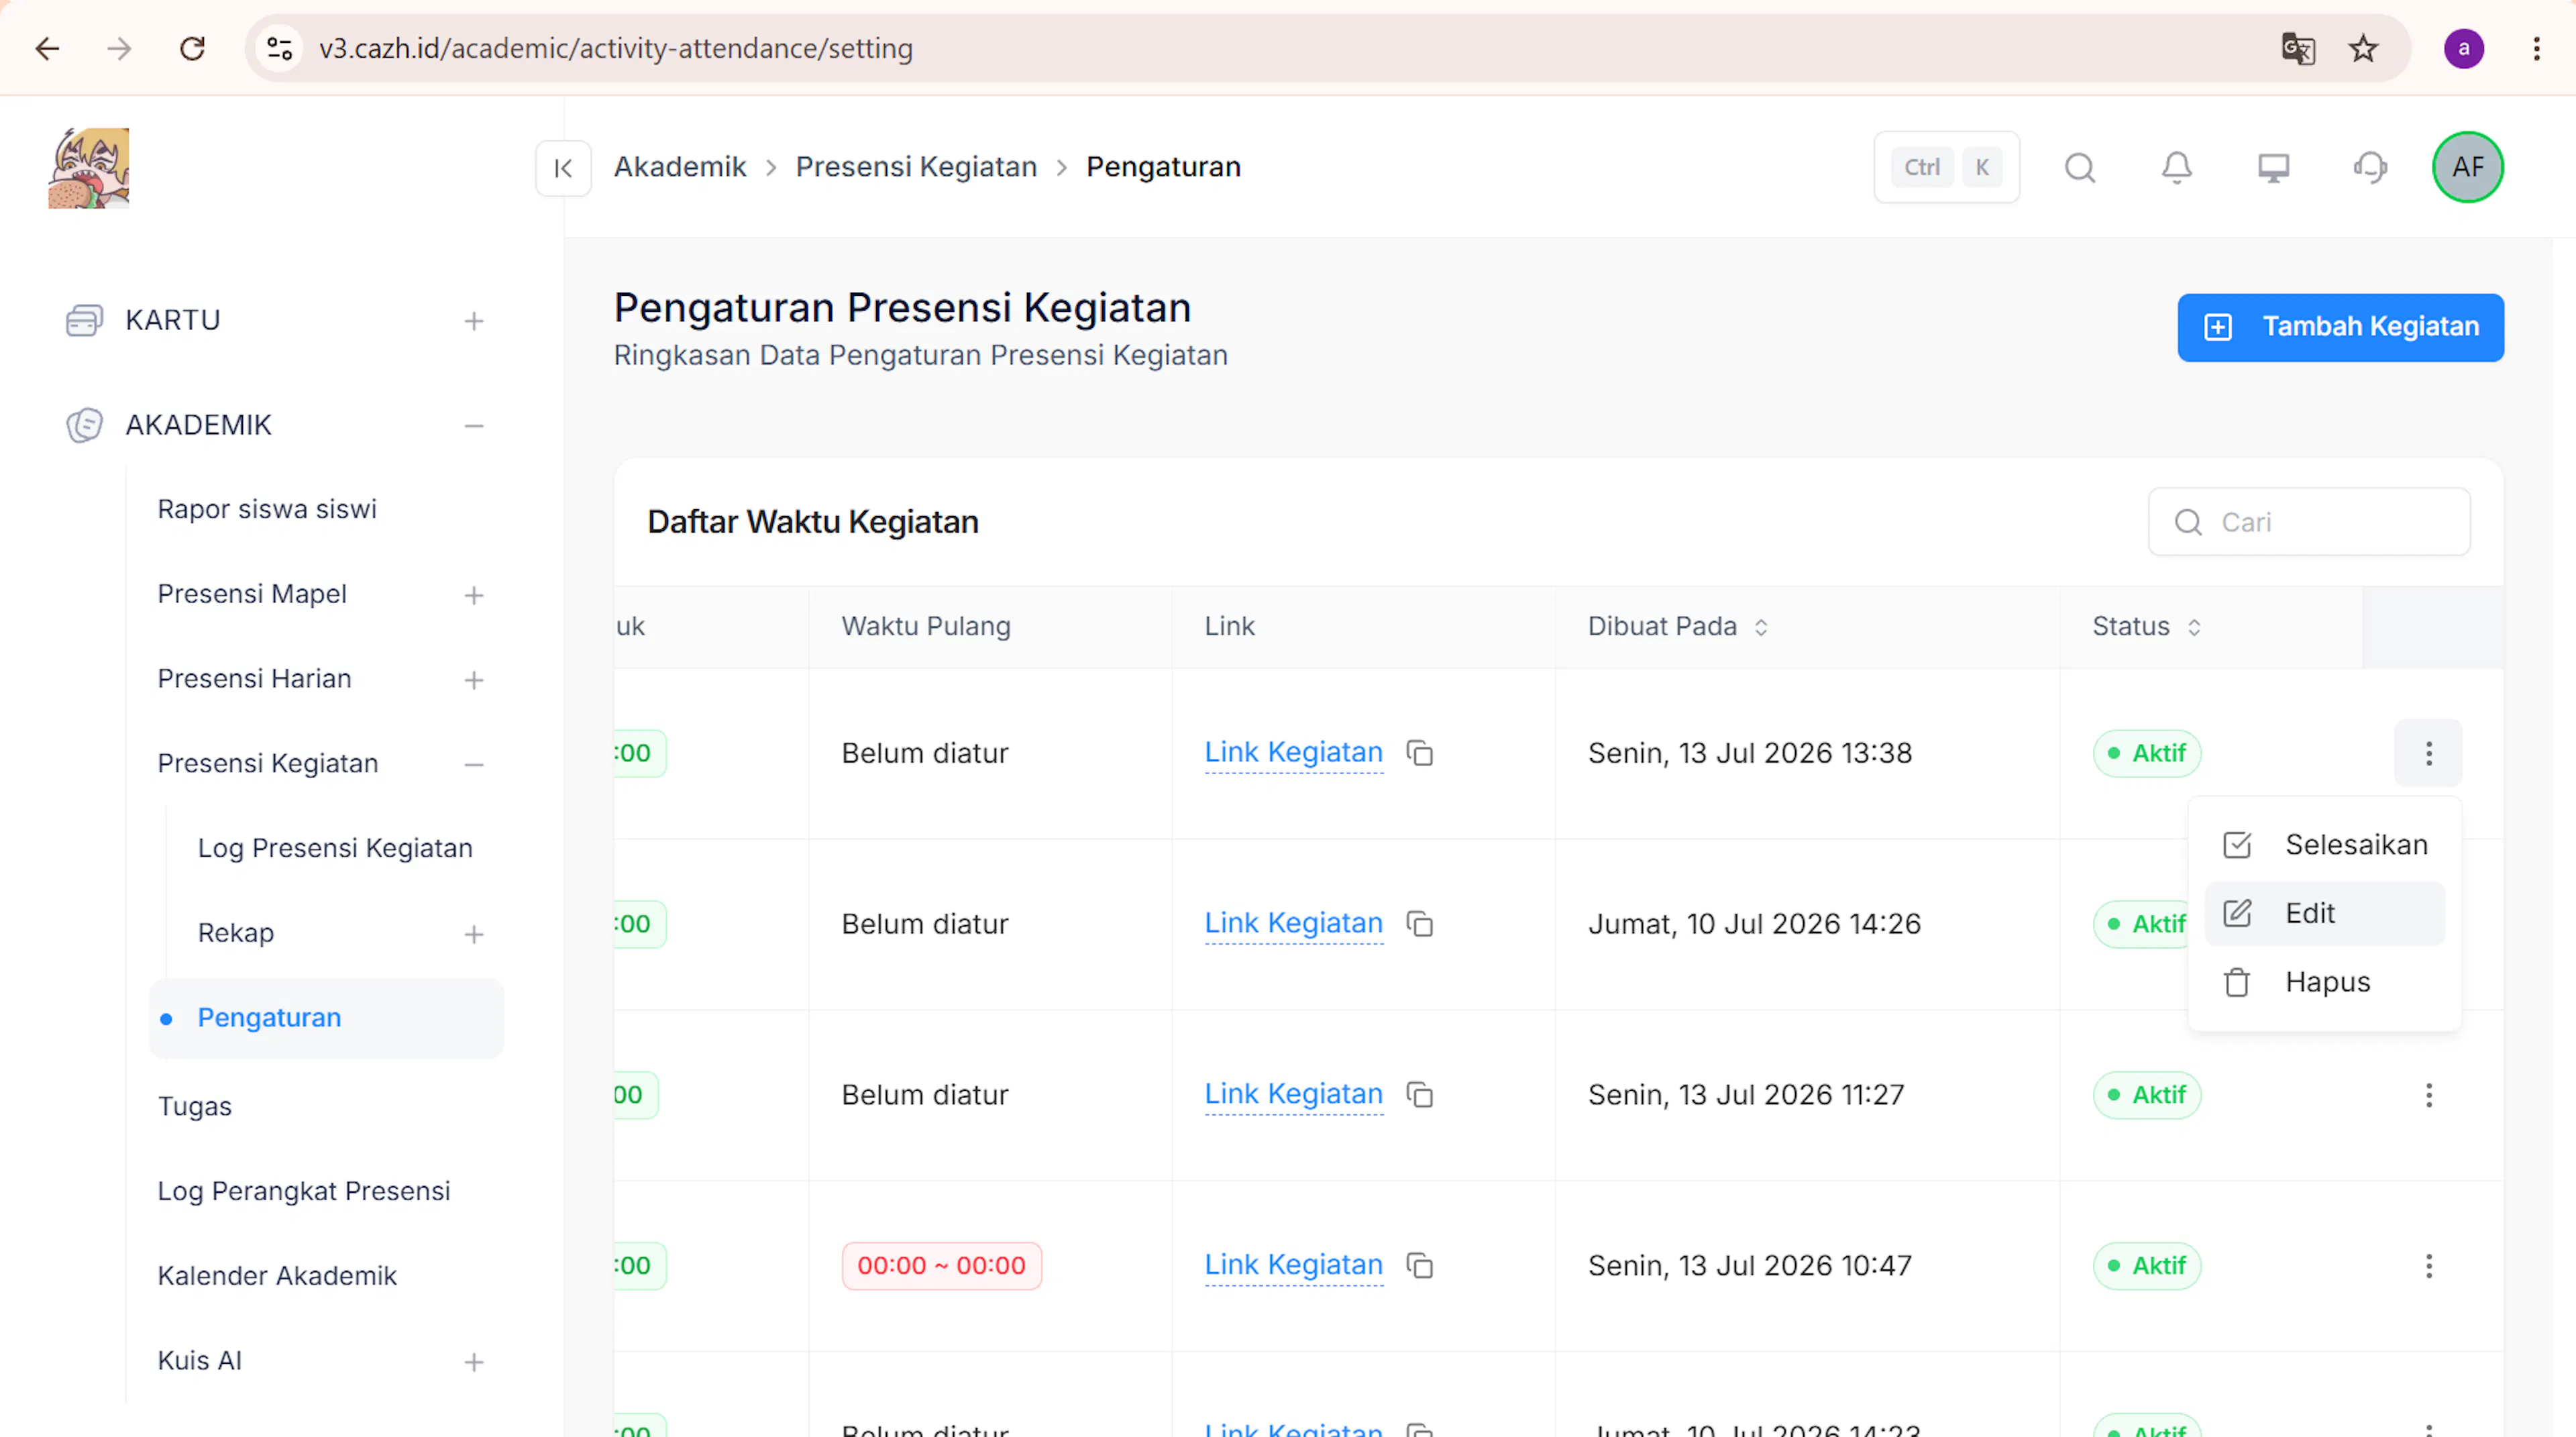Click Belum diatur in the 13:38 row
Screen dimensions: 2576x1437
[x=925, y=753]
